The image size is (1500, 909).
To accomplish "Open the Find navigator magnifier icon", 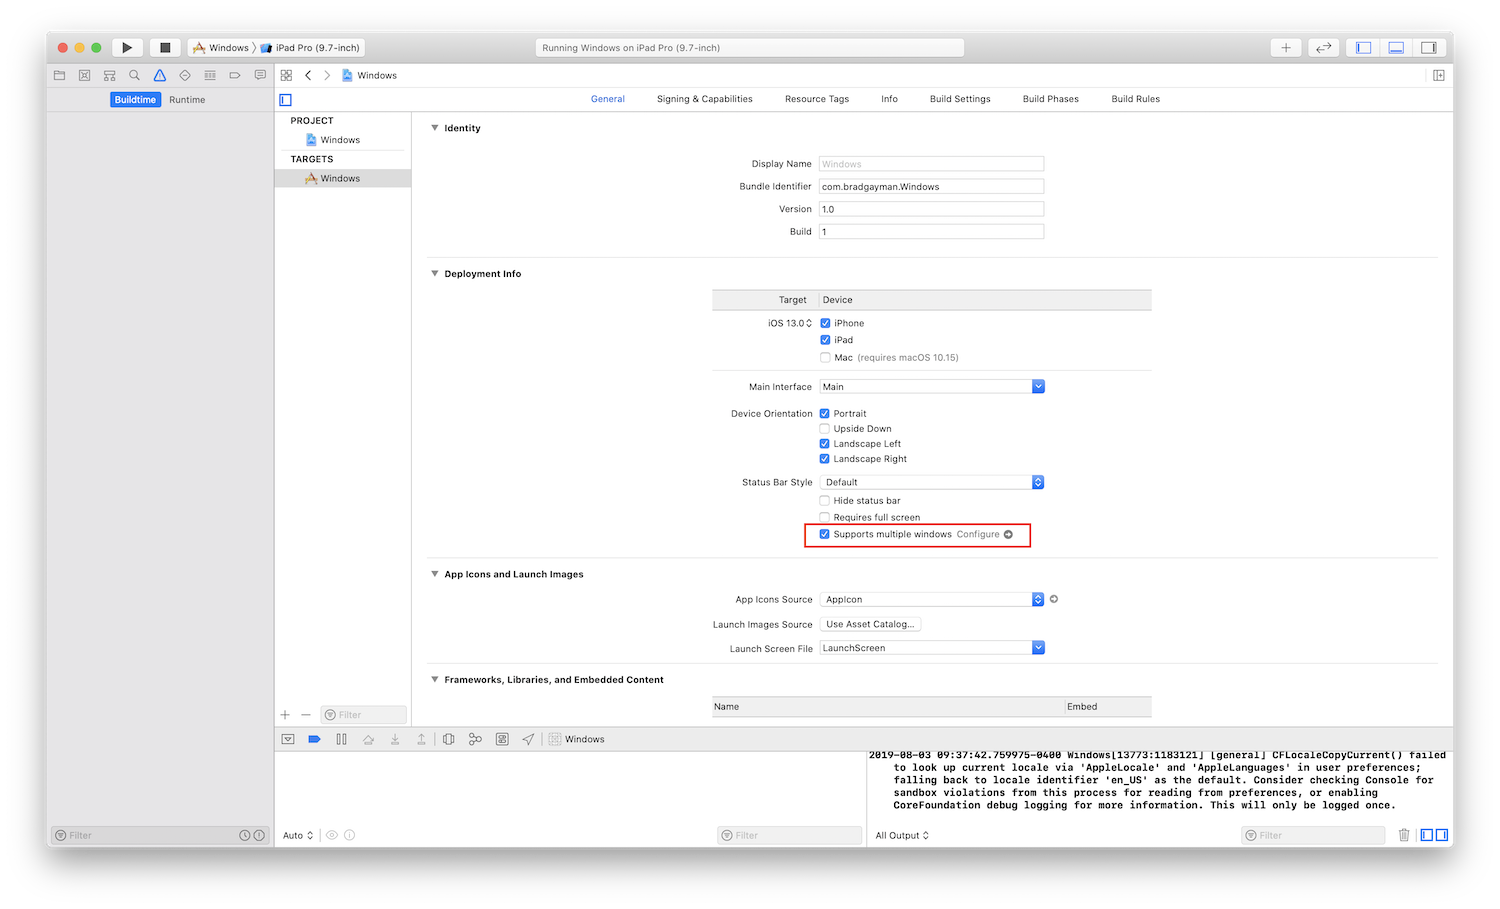I will tap(134, 75).
